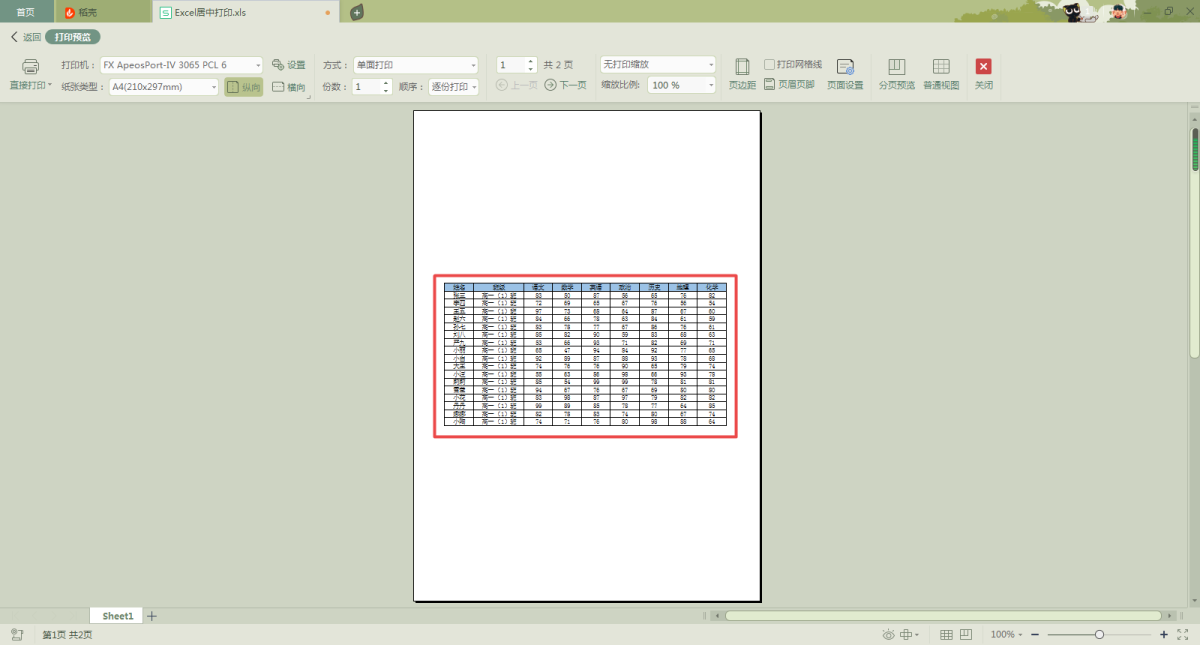Switch to 普通视图 normal view
1200x645 pixels.
coord(941,68)
